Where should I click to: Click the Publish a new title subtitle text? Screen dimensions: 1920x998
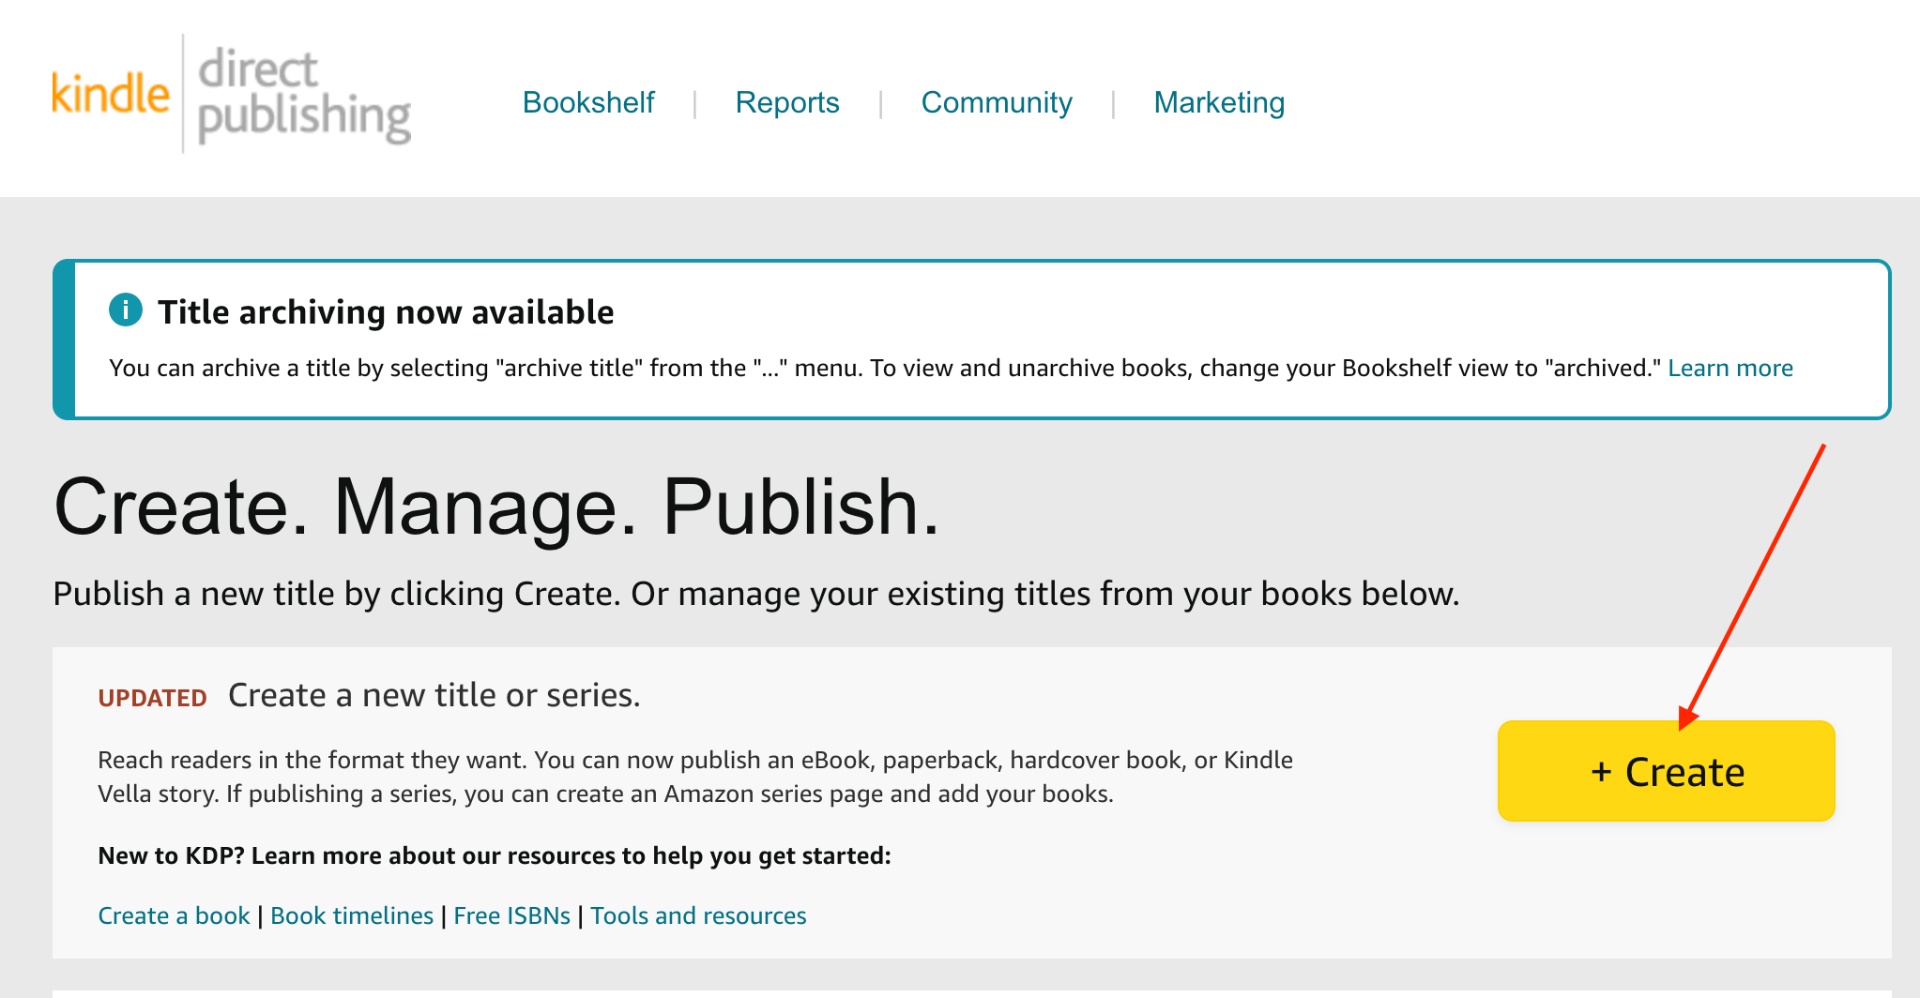point(756,594)
